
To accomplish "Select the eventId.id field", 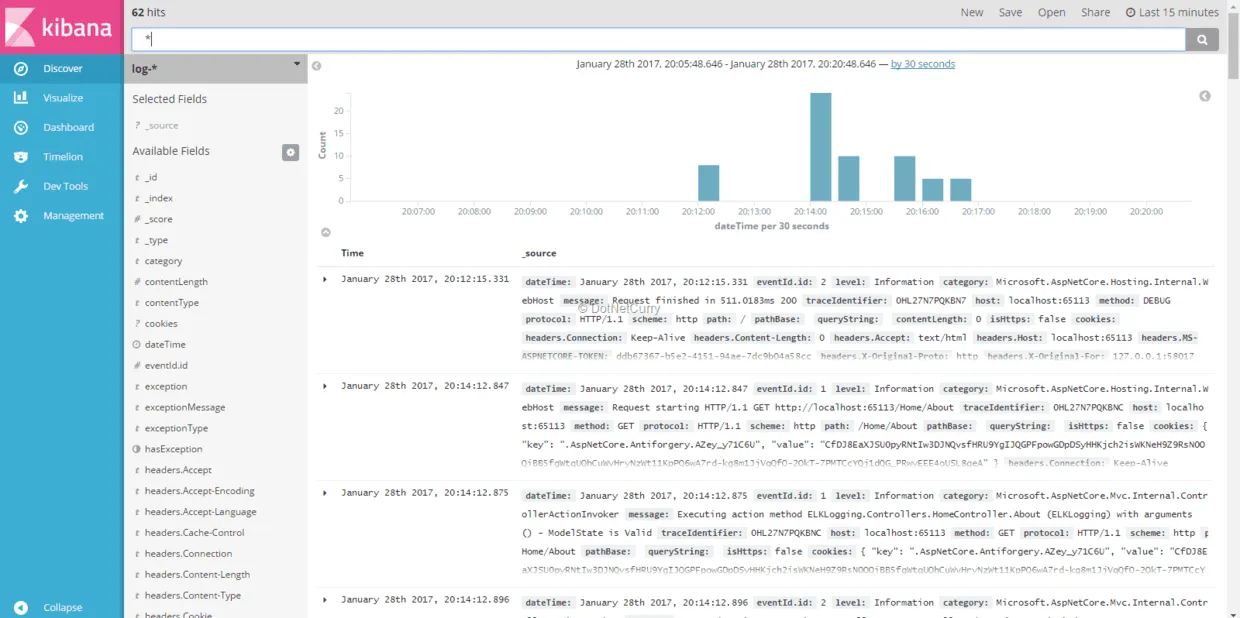I will coord(166,366).
